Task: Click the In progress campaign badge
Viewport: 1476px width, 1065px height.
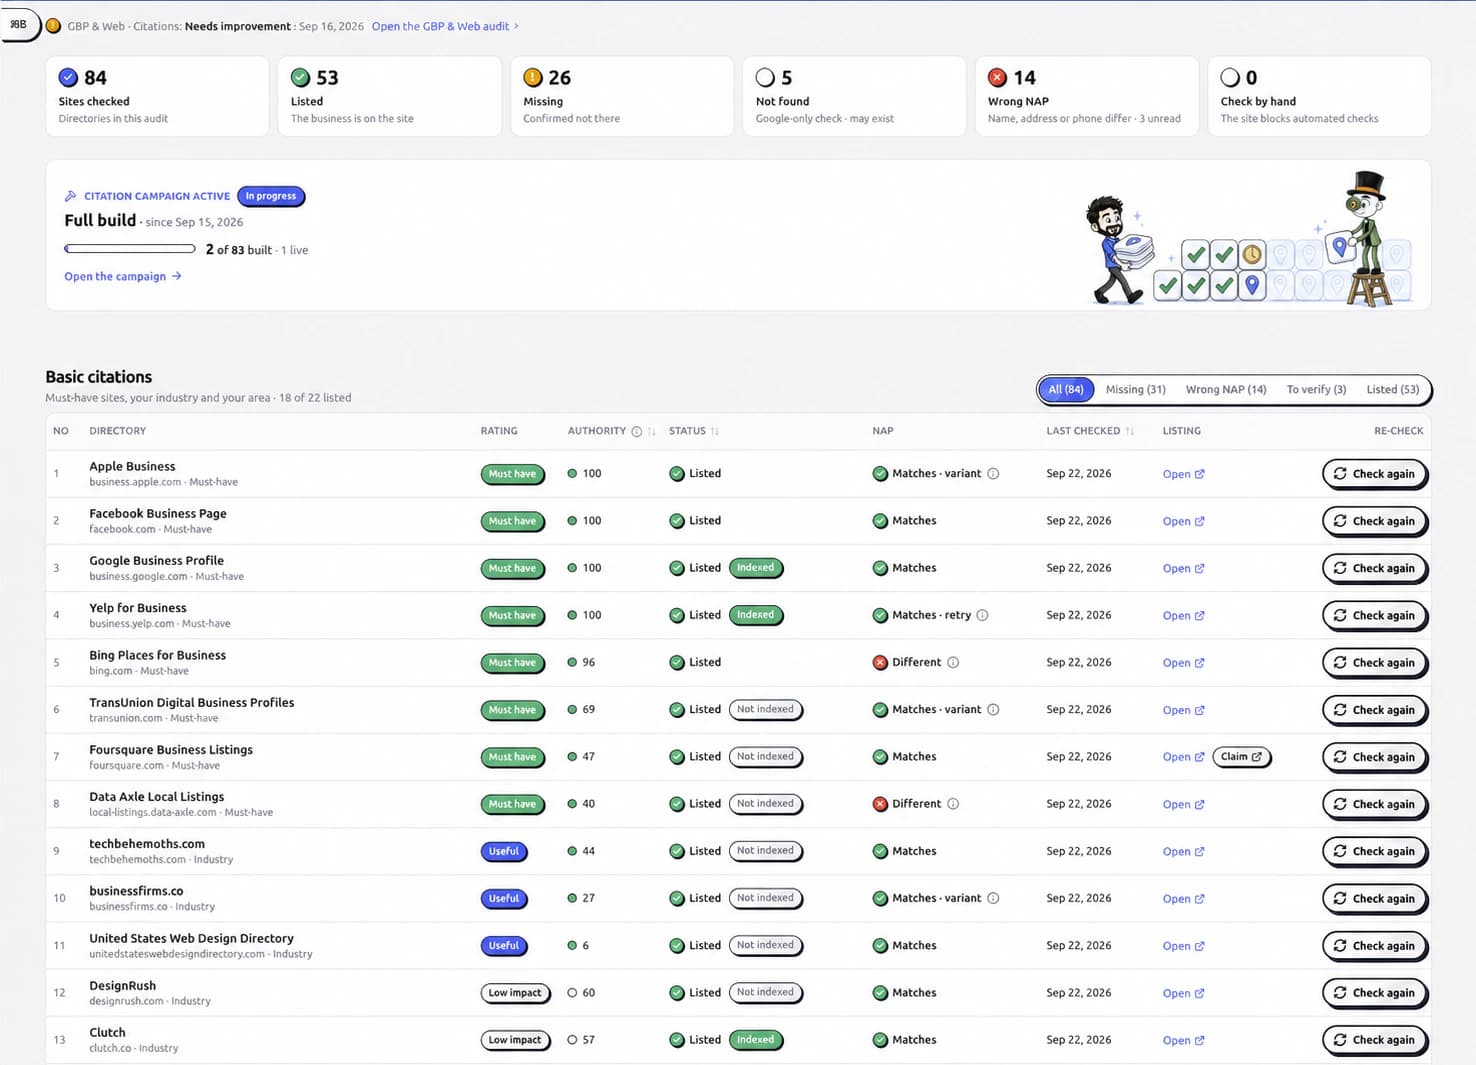Action: (x=271, y=196)
